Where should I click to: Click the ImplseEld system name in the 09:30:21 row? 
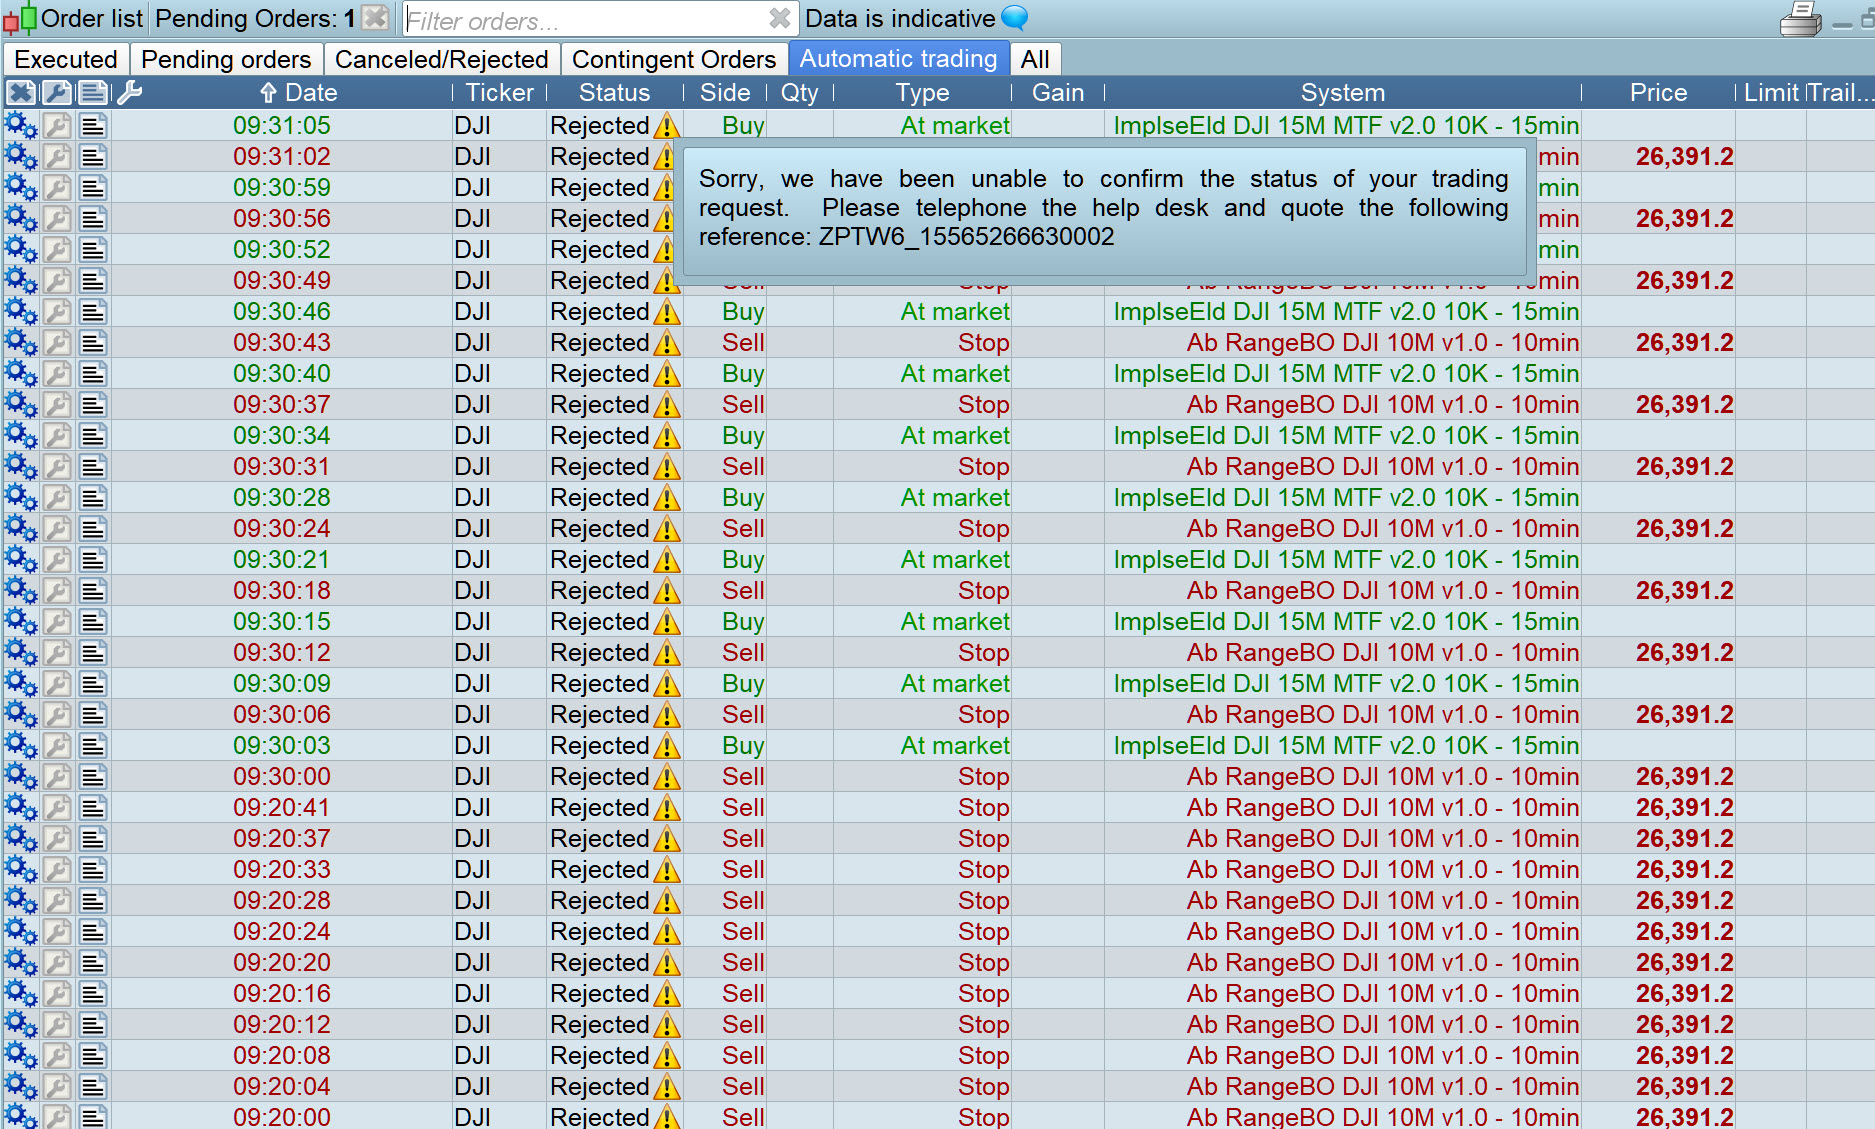point(1346,560)
